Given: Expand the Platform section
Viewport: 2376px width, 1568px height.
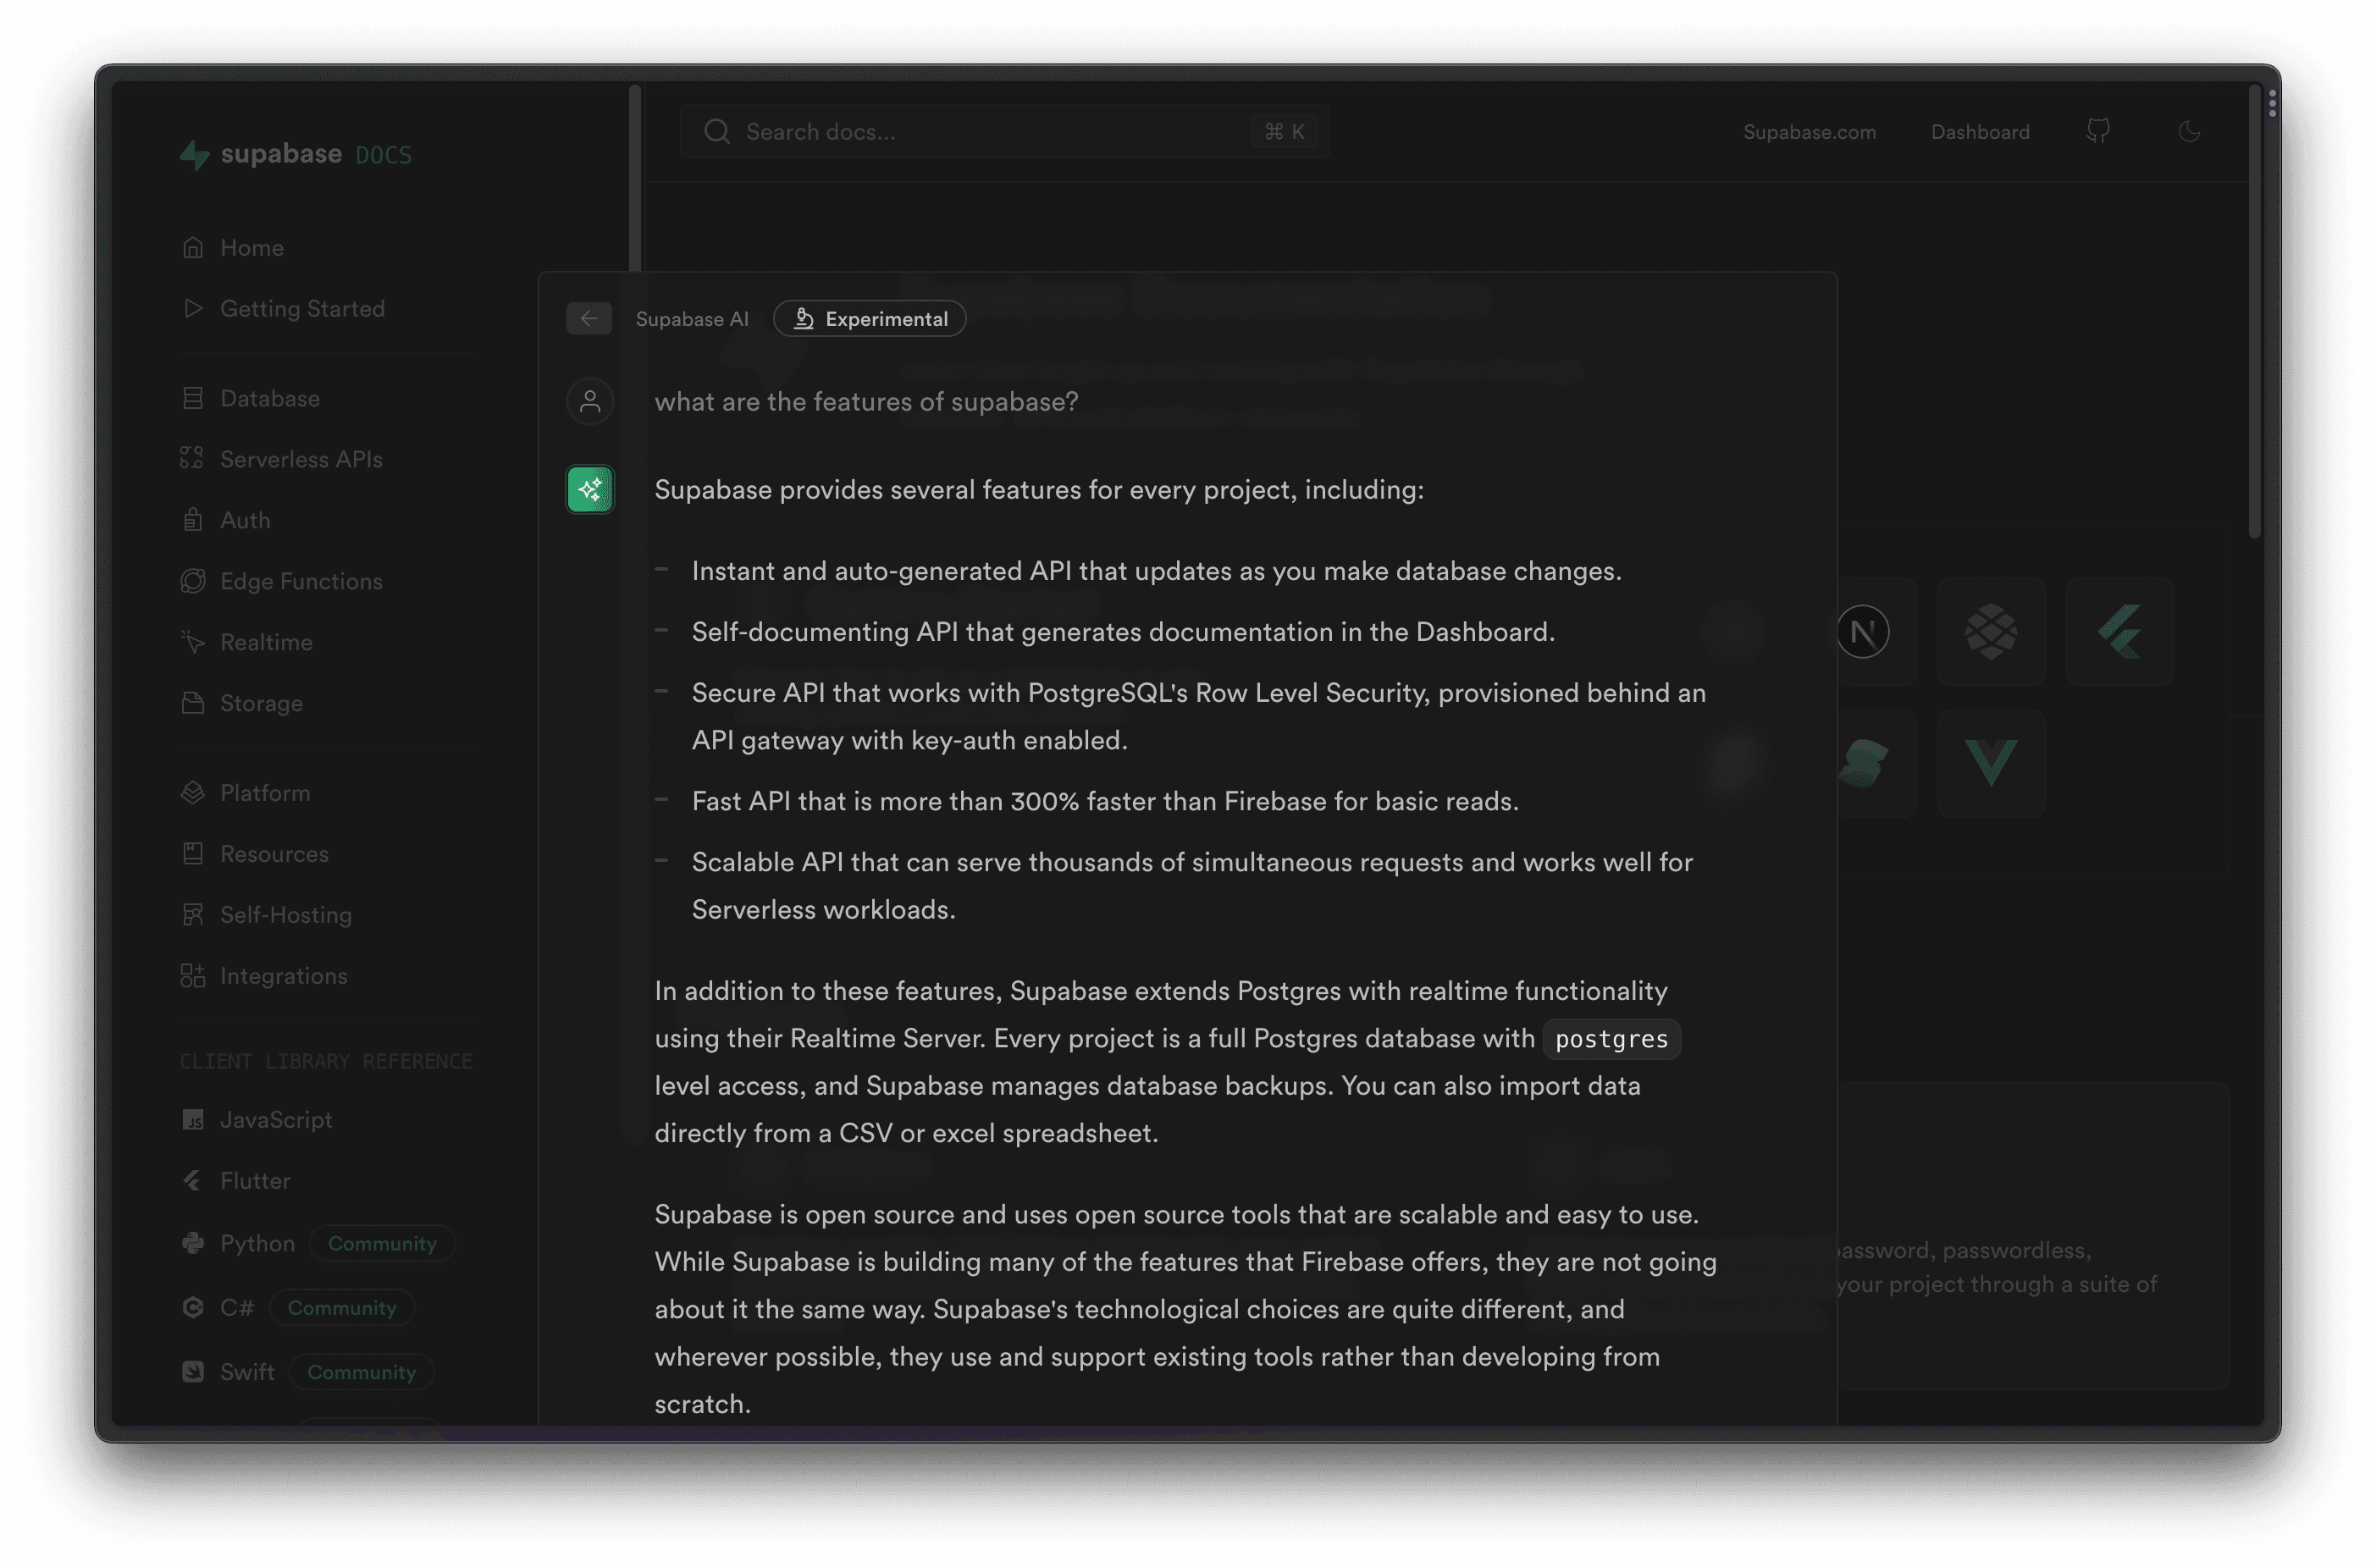Looking at the screenshot, I should (x=265, y=792).
